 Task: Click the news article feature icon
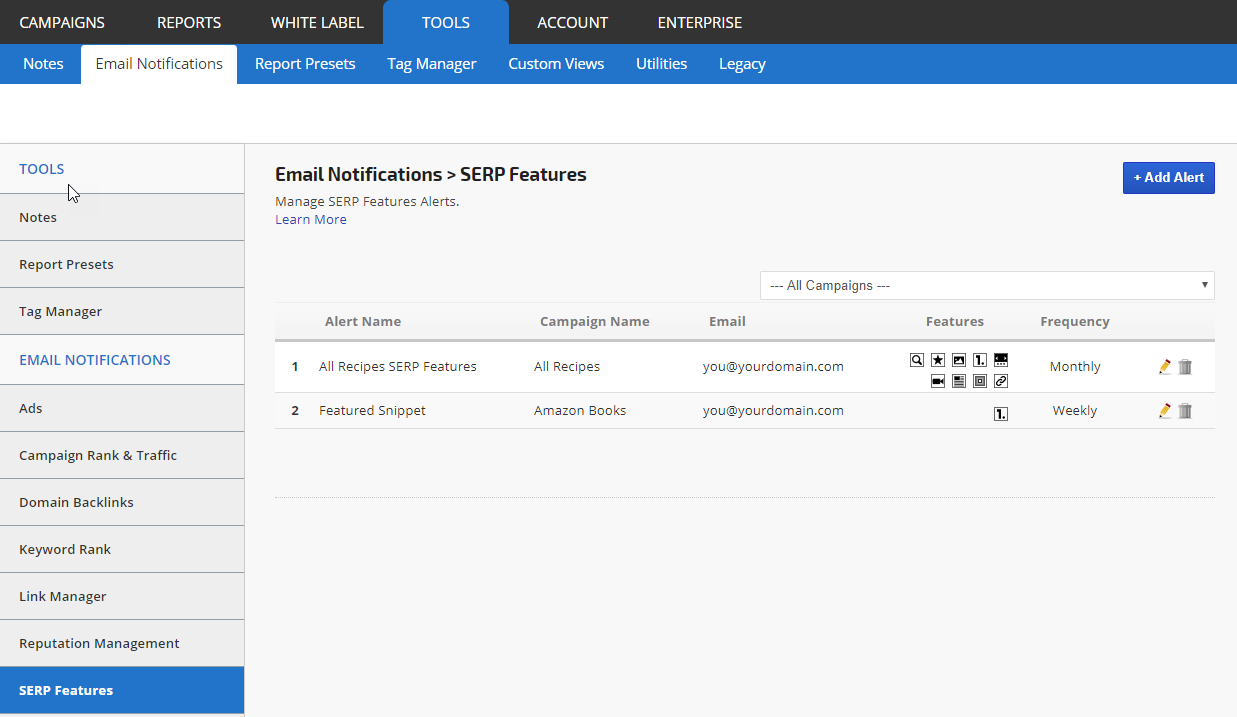tap(959, 381)
